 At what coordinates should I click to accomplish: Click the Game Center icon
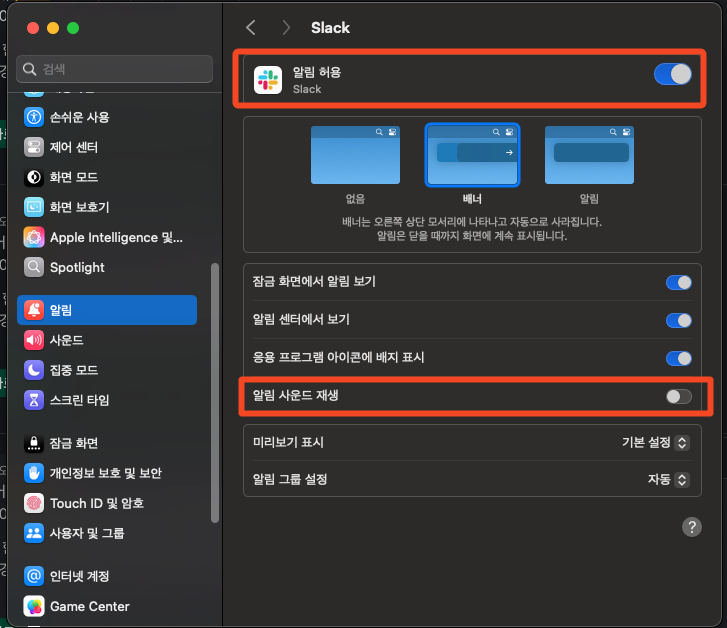34,606
